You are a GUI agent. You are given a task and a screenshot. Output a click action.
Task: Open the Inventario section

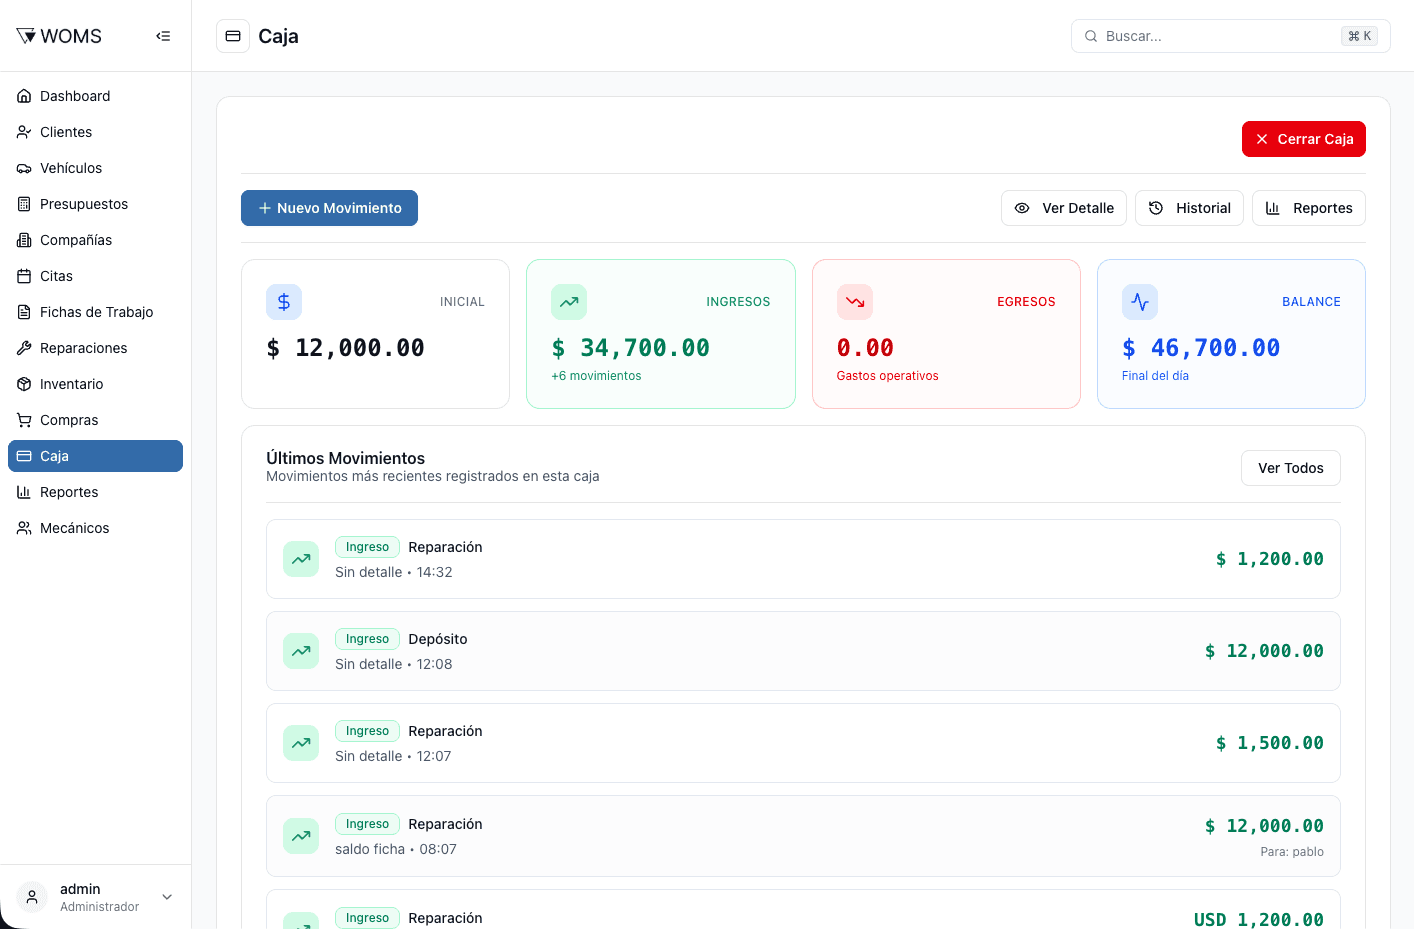pyautogui.click(x=95, y=384)
